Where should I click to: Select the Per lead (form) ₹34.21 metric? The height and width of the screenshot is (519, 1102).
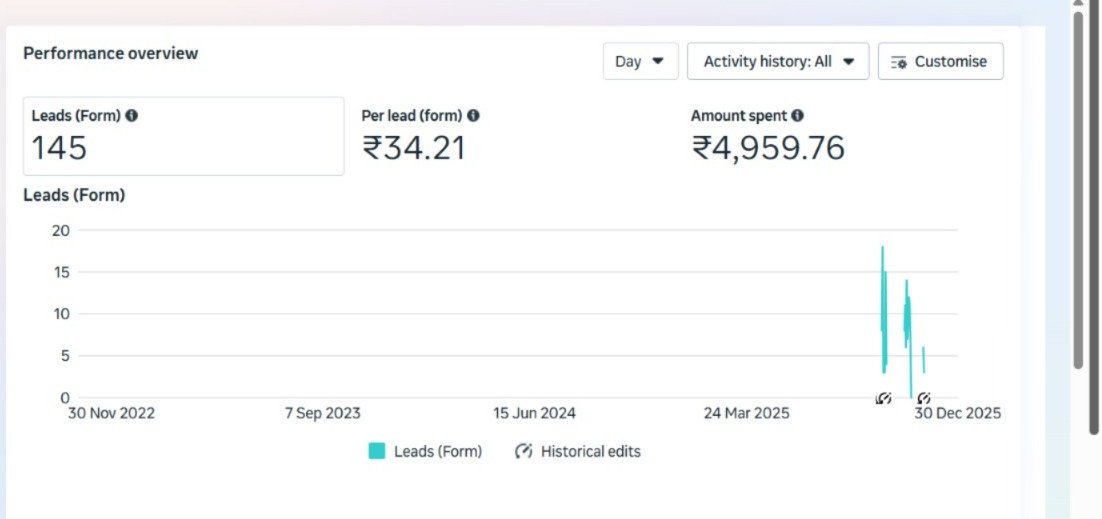420,136
